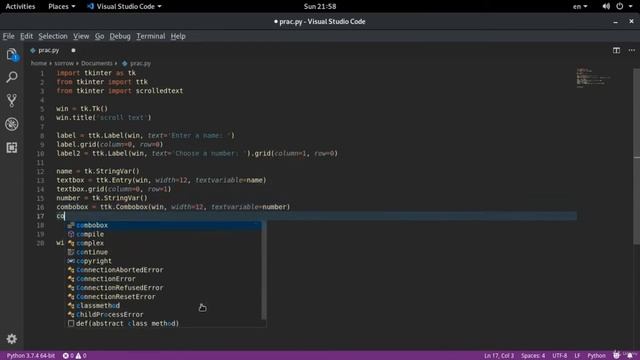
Task: Choose def(abstract class method) snippet
Action: 164,323
